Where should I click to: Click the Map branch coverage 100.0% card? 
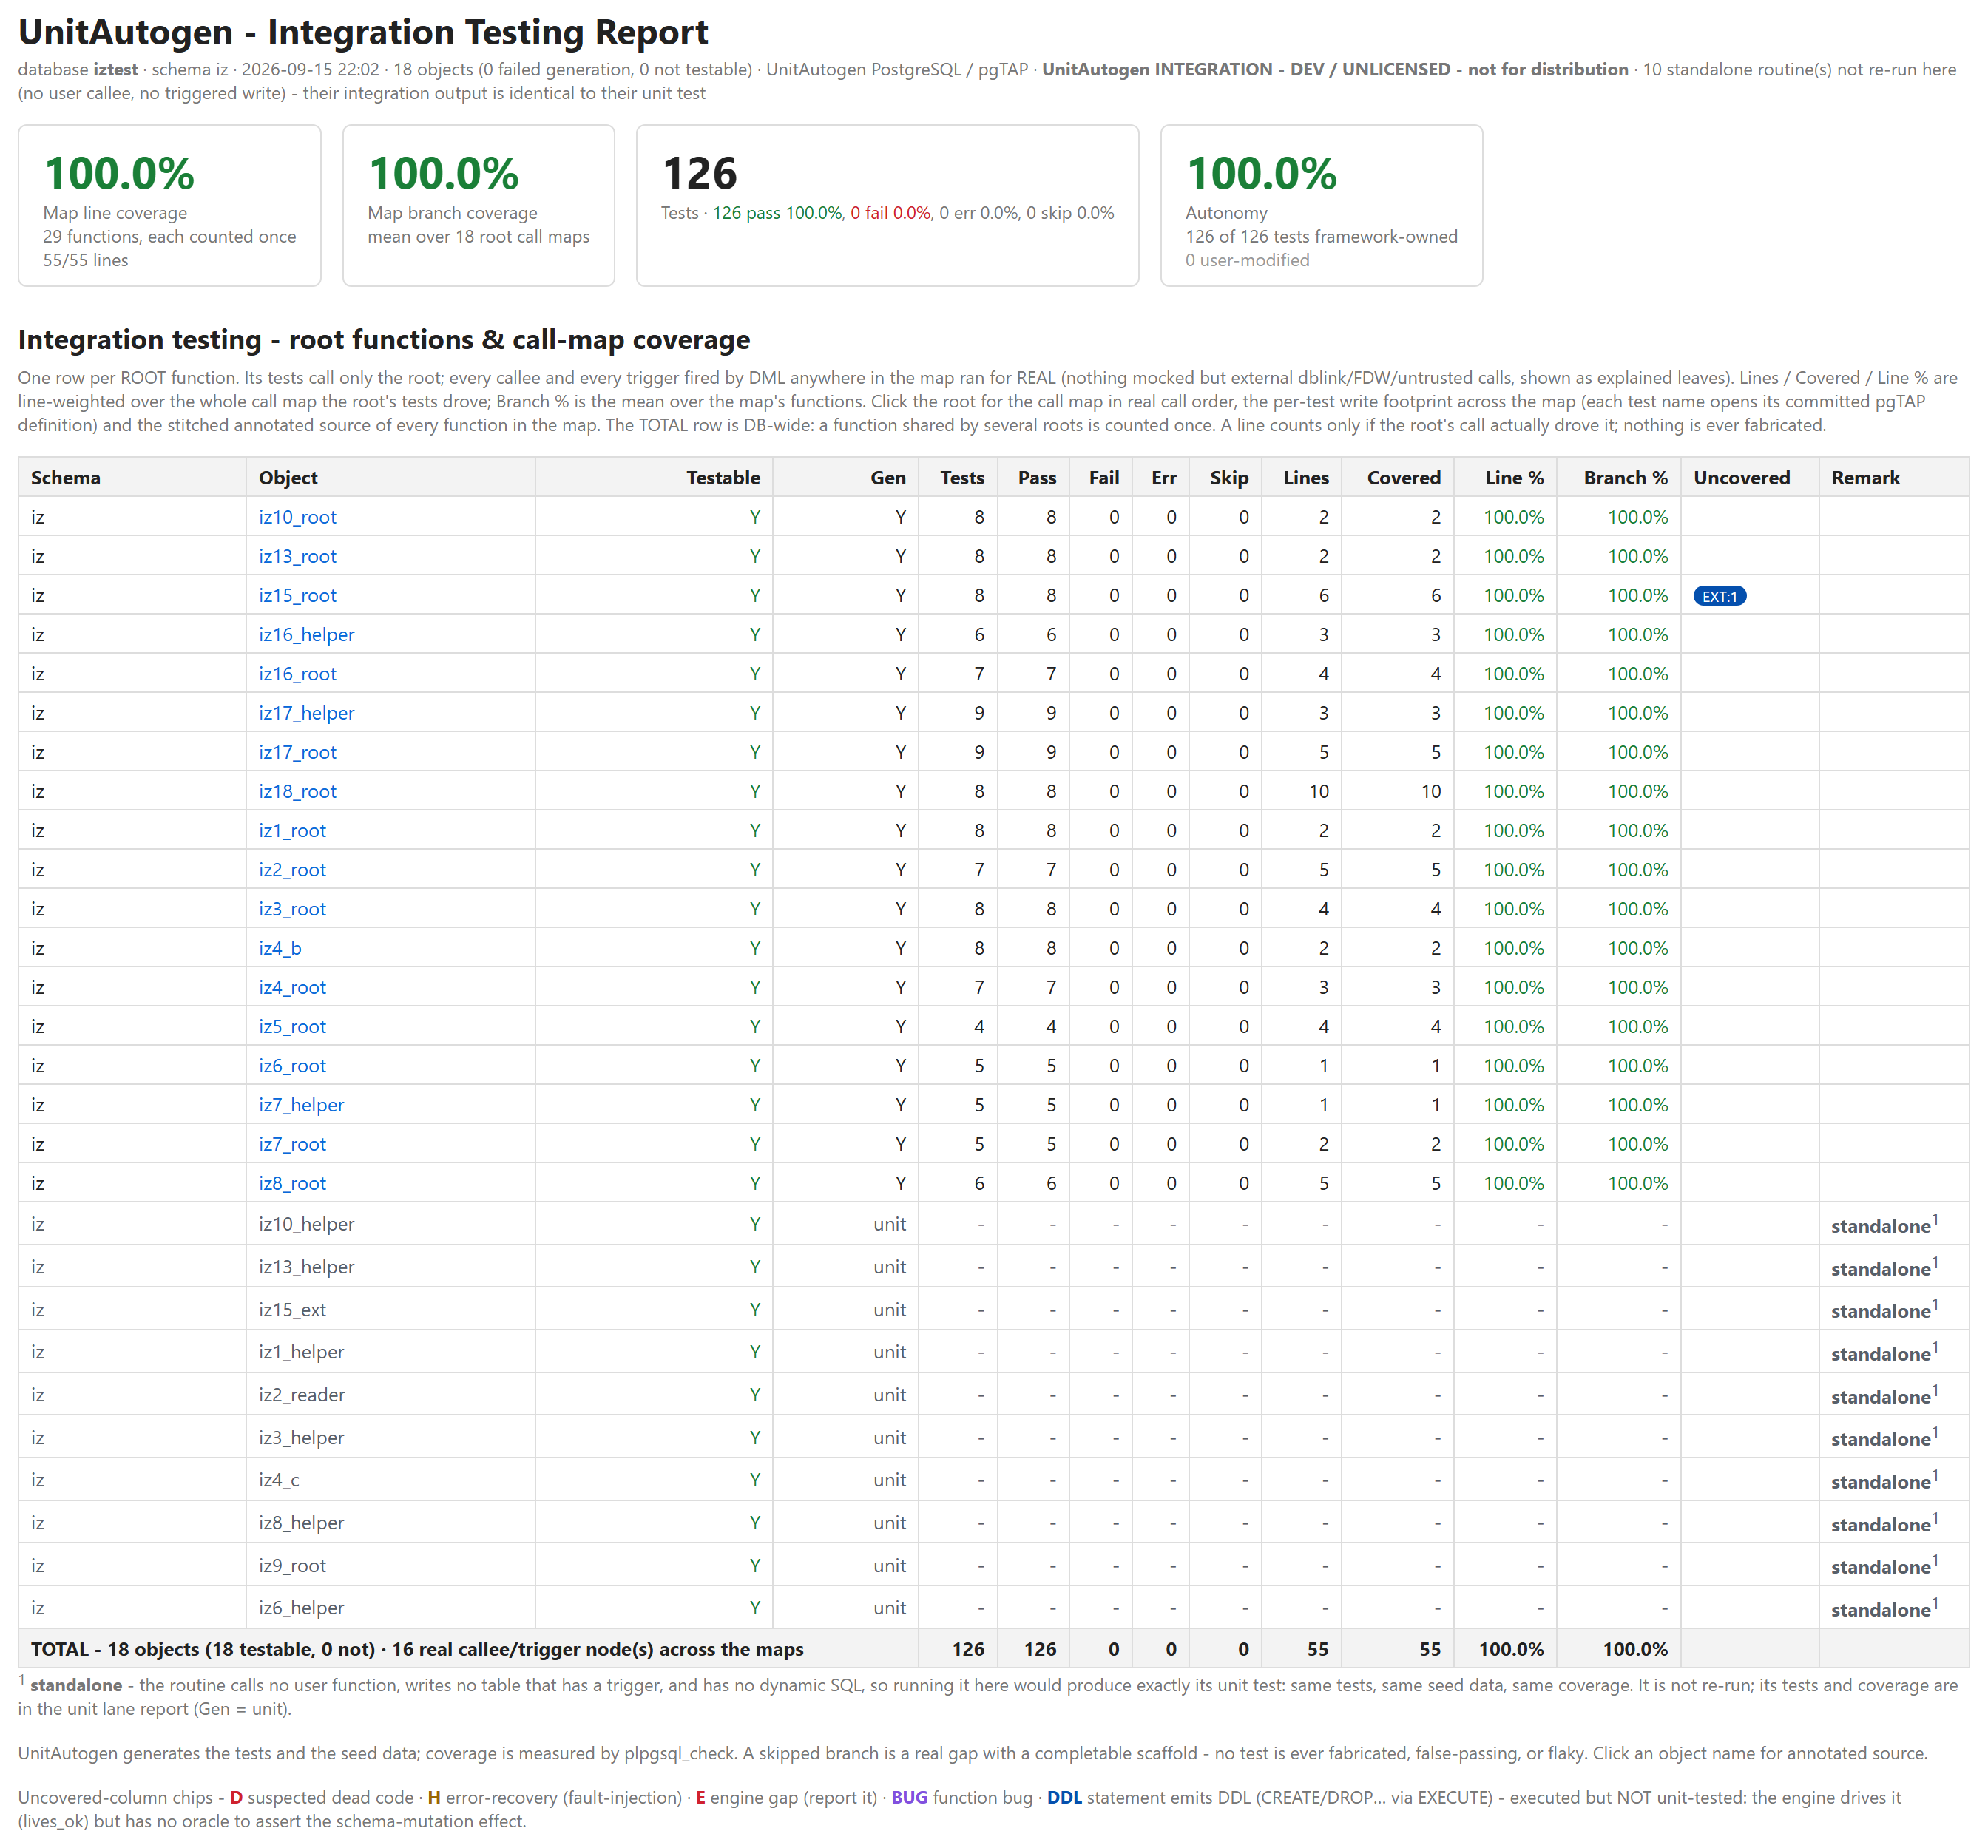pyautogui.click(x=478, y=206)
